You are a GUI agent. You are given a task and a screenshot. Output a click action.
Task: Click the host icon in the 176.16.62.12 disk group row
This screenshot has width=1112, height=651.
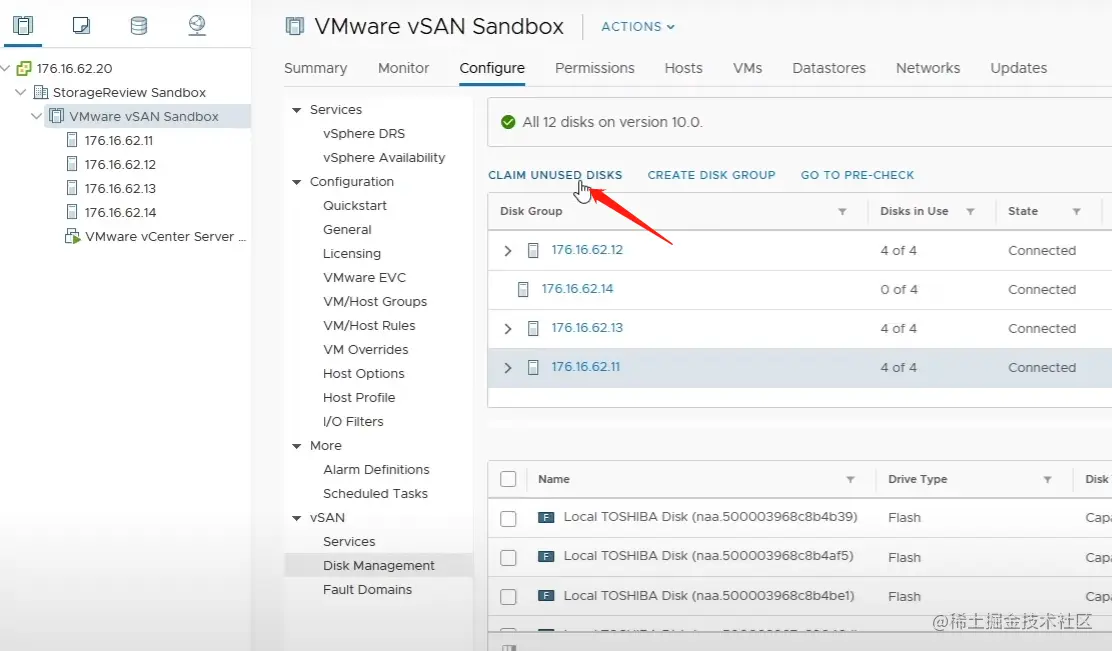click(533, 250)
